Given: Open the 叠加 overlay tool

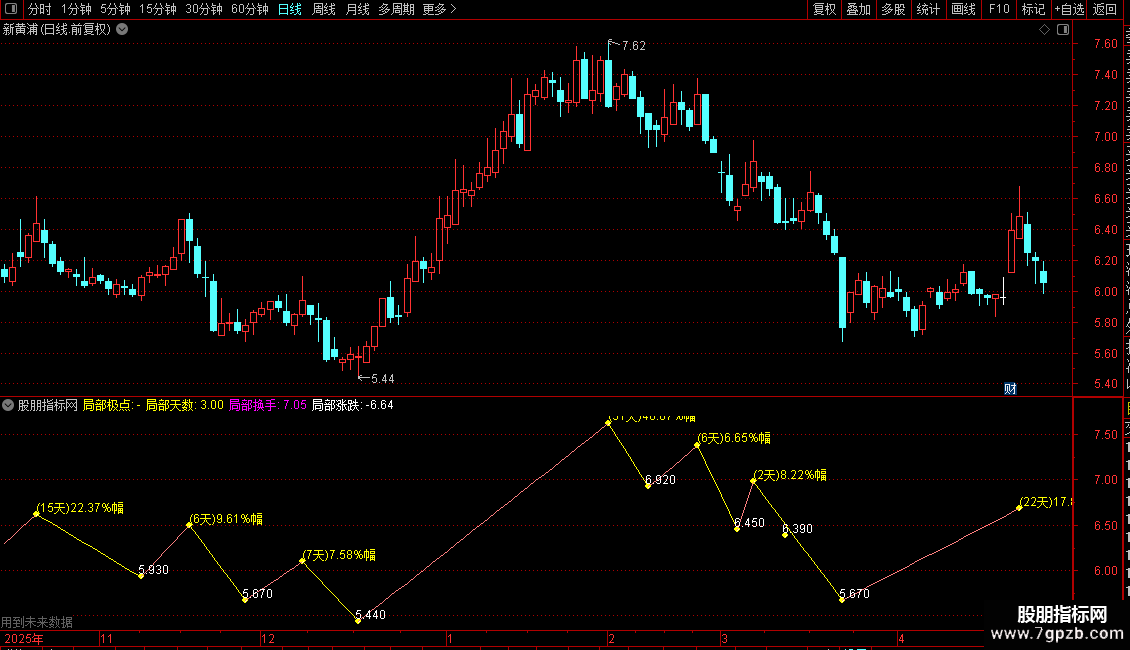Looking at the screenshot, I should tap(858, 9).
